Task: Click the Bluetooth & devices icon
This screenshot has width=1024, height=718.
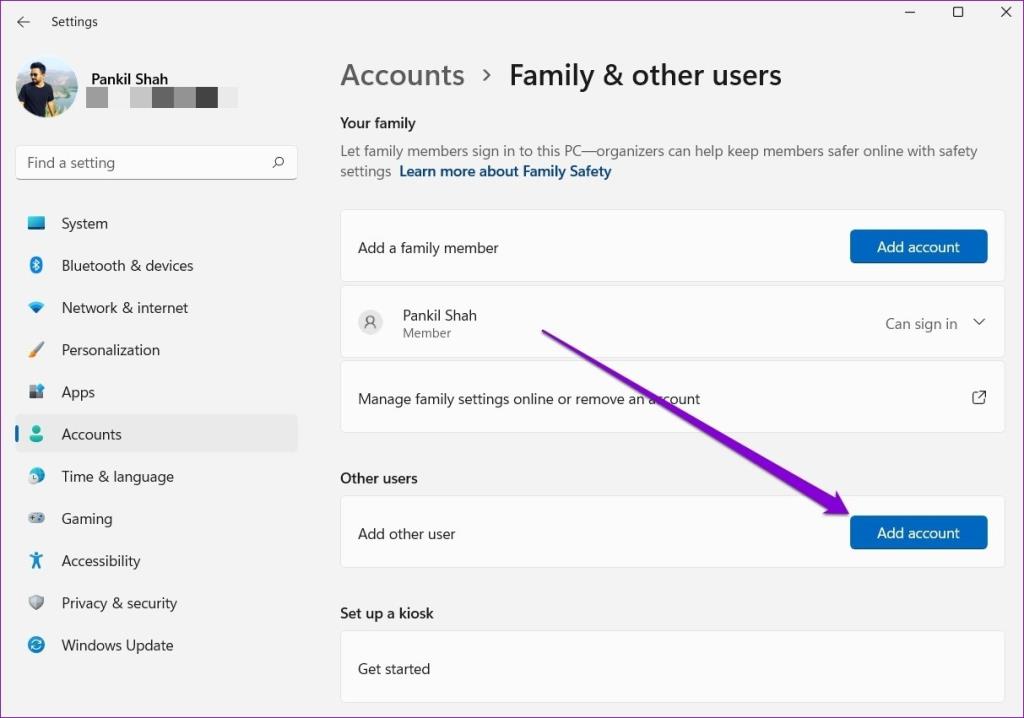Action: [37, 266]
